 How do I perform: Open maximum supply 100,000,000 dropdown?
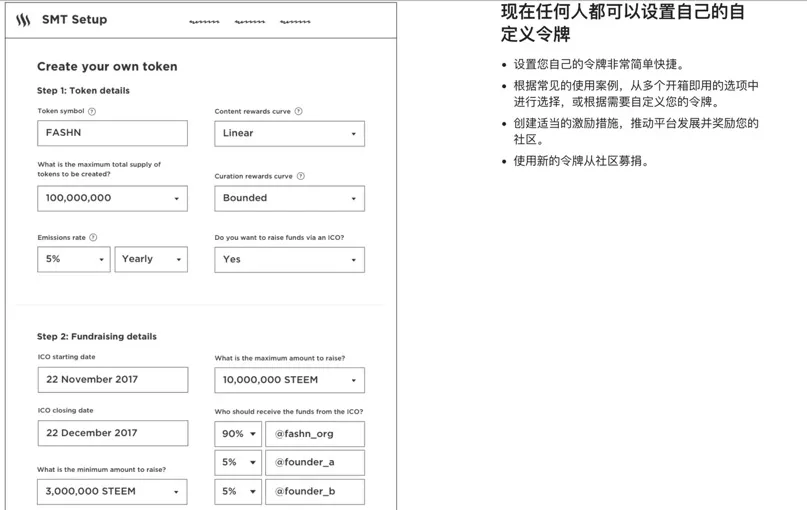pyautogui.click(x=112, y=199)
